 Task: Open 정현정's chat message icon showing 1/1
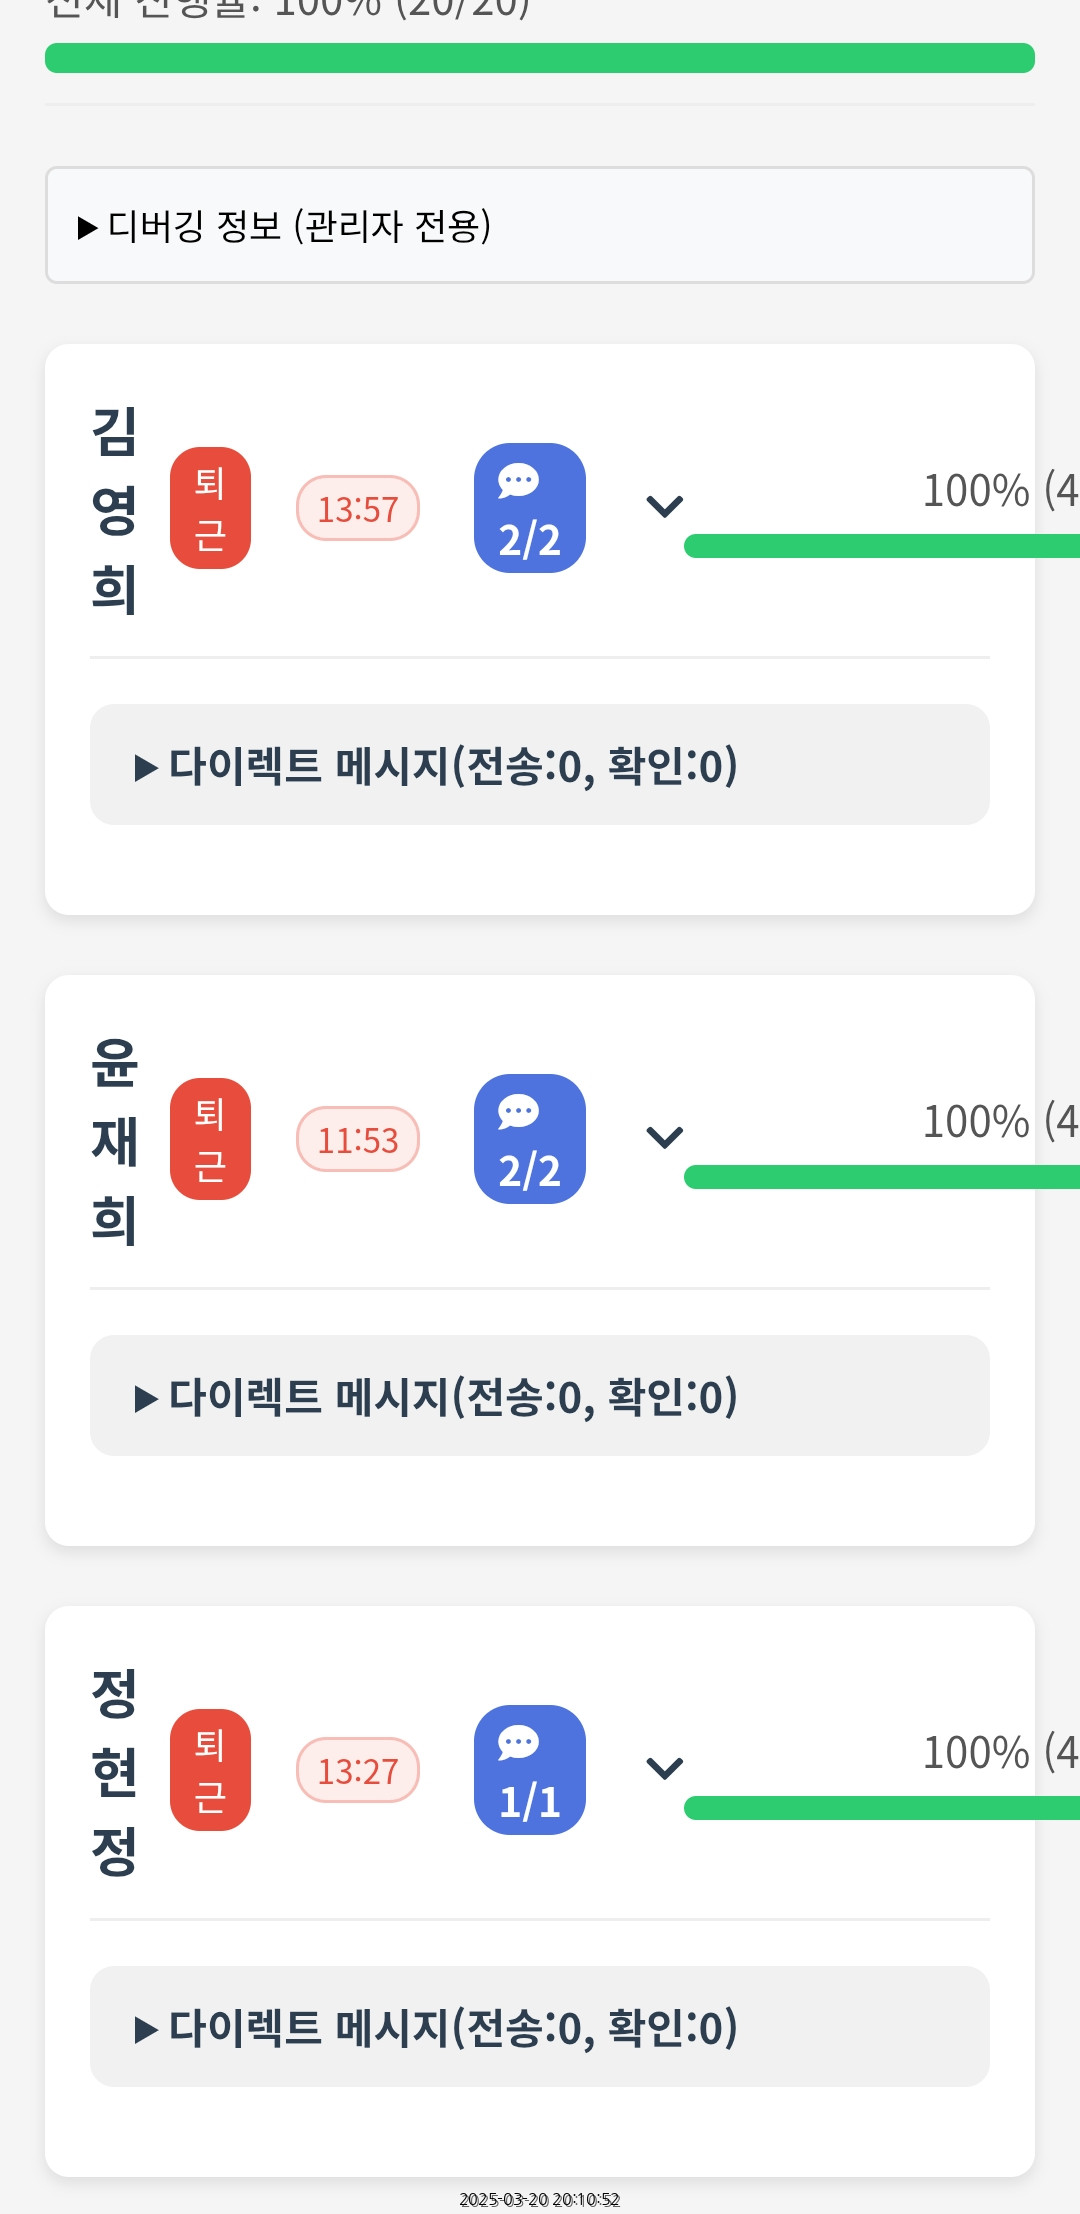coord(529,1770)
